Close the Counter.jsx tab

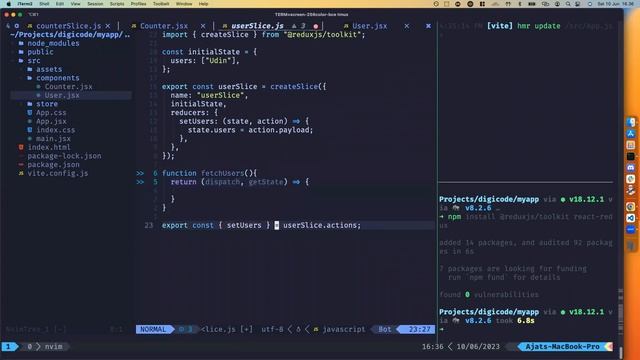point(203,26)
